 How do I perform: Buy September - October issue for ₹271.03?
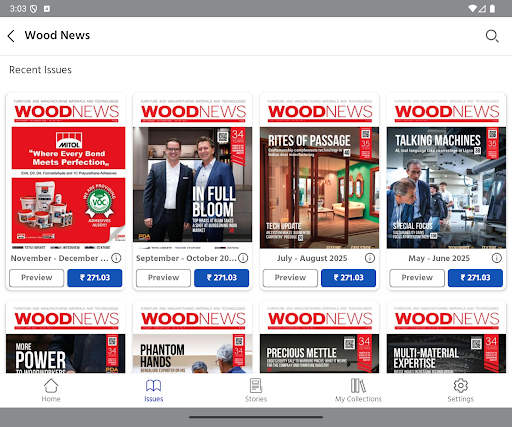coord(222,278)
